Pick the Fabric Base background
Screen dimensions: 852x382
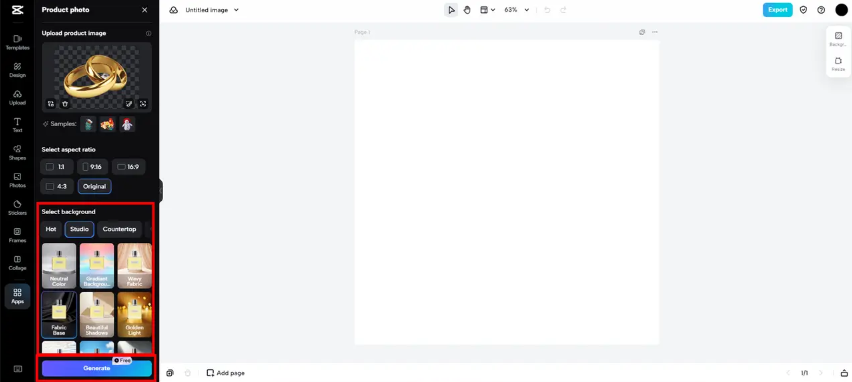59,315
